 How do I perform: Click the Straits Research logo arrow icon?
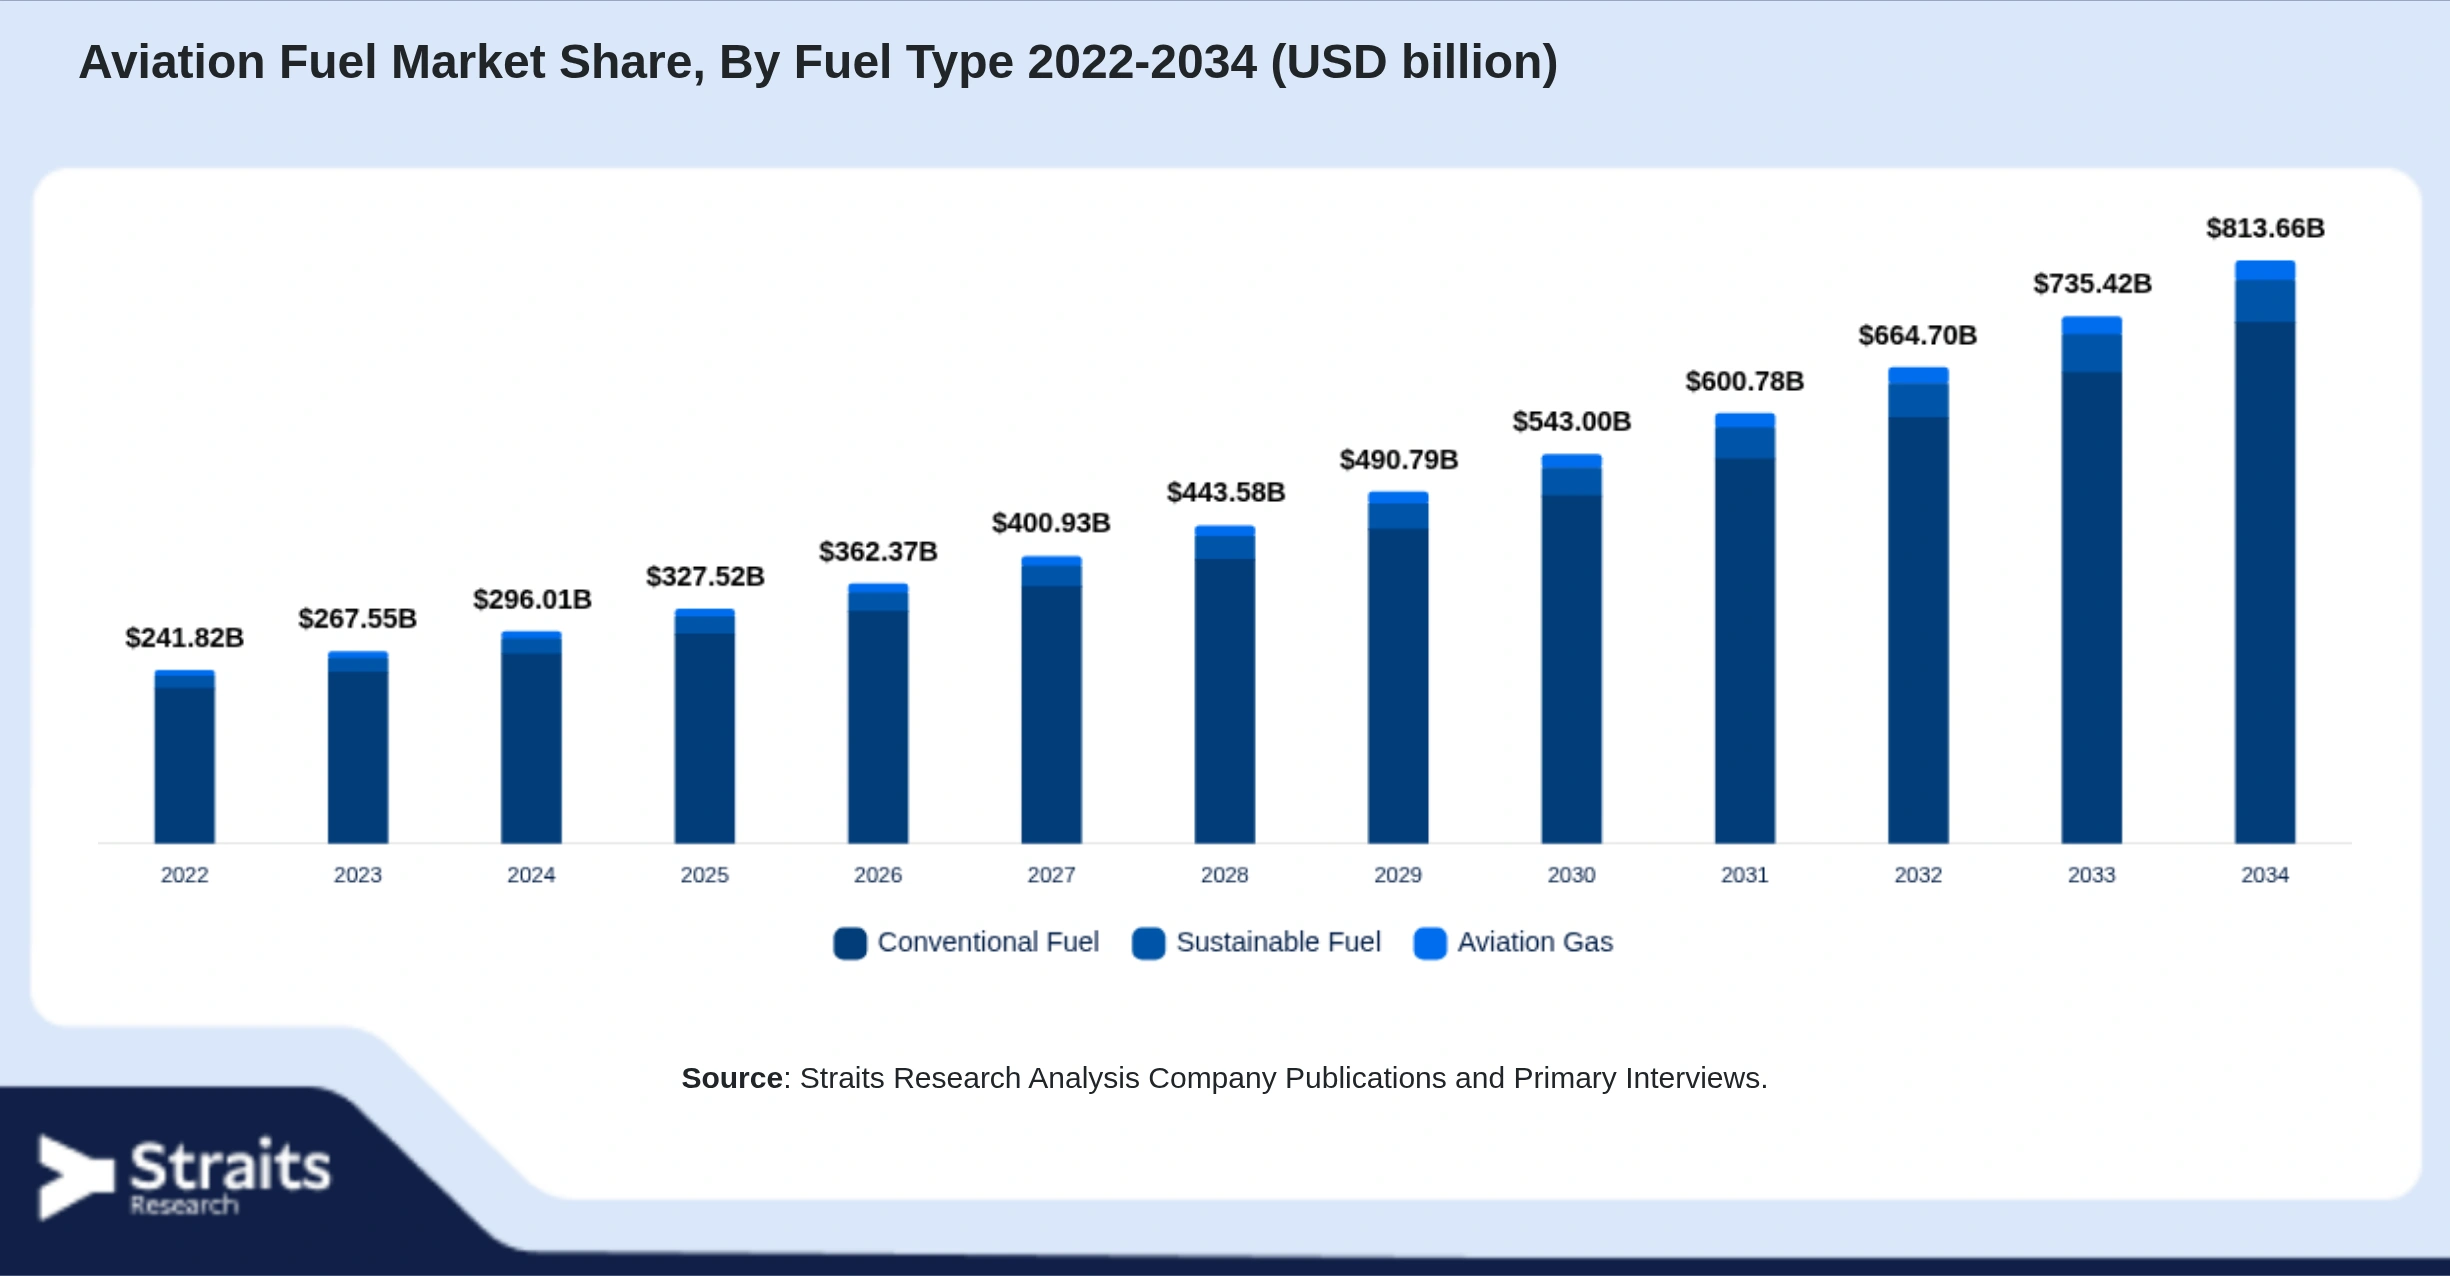(76, 1177)
